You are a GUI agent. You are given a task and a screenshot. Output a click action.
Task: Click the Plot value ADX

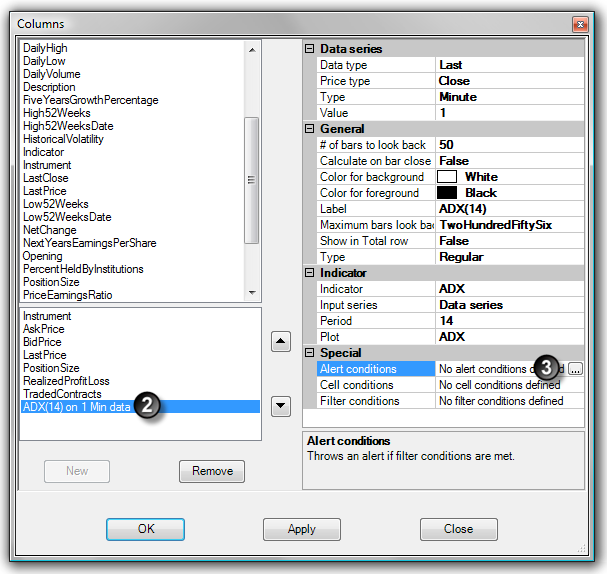[x=509, y=337]
